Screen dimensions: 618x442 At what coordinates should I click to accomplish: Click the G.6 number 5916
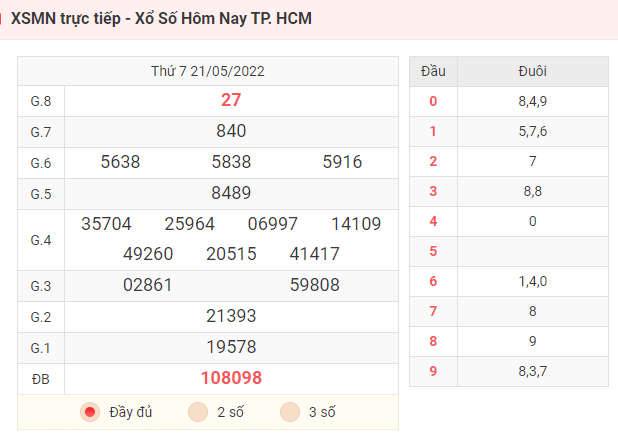coord(342,162)
